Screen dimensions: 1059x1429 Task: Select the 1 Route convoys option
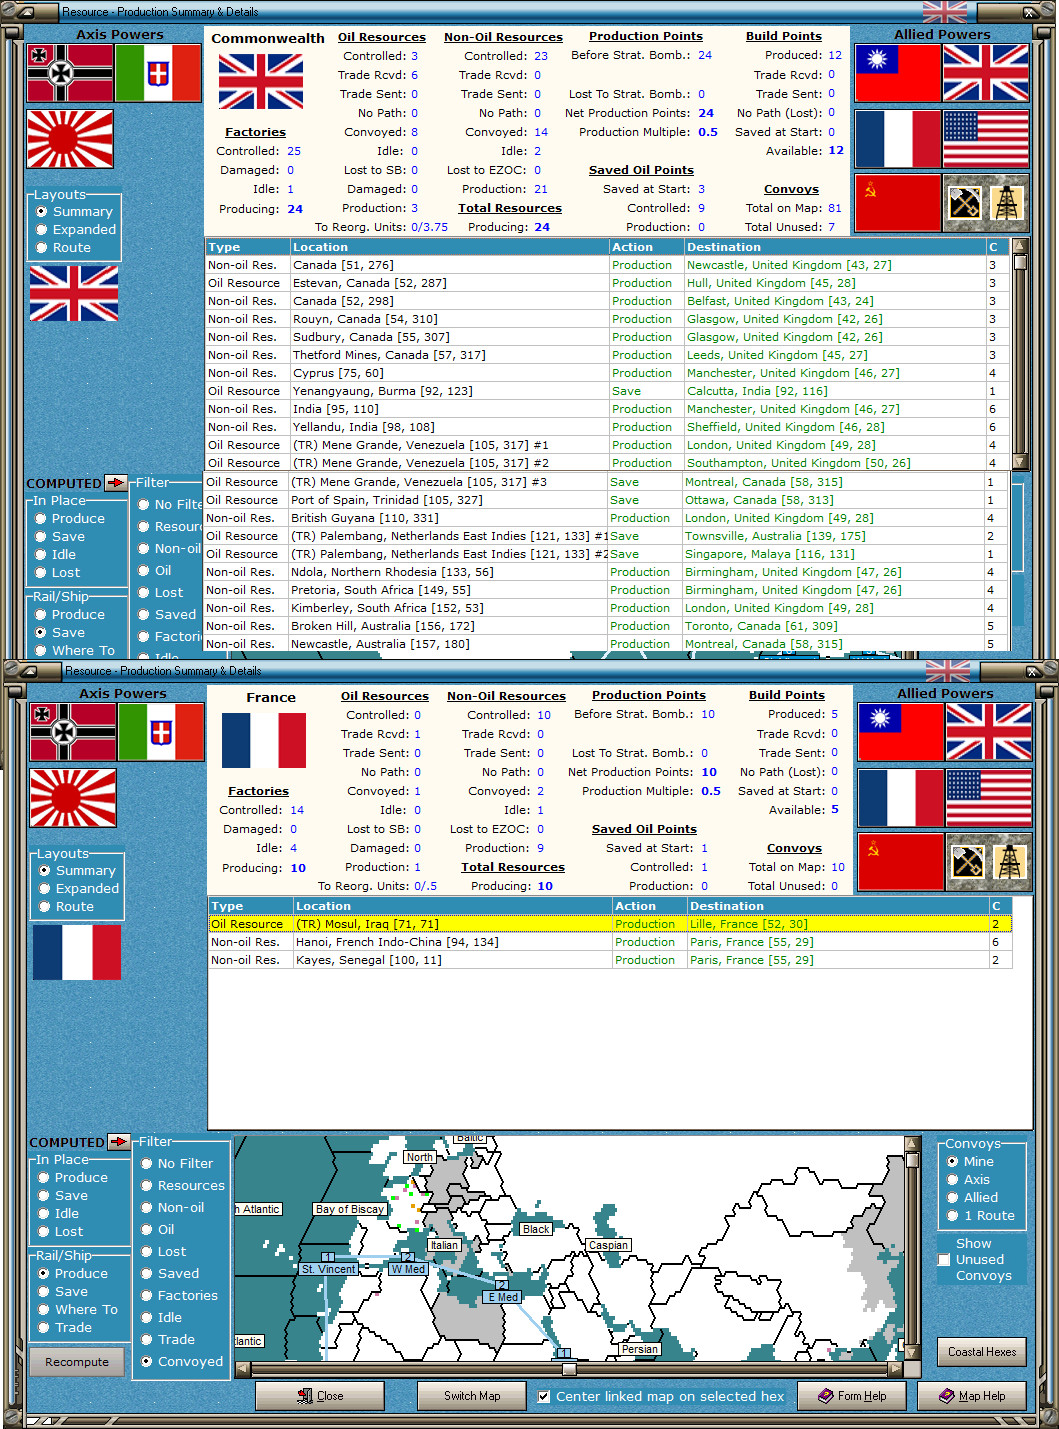(x=981, y=1216)
